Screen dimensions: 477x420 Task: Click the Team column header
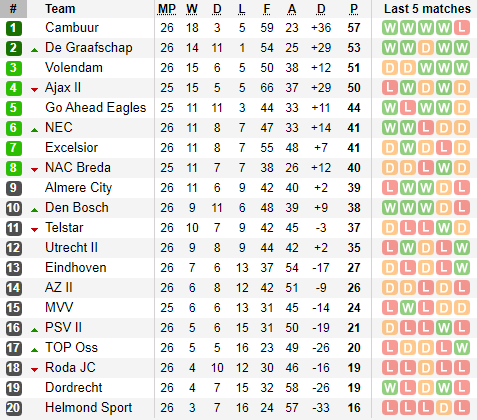pos(60,9)
